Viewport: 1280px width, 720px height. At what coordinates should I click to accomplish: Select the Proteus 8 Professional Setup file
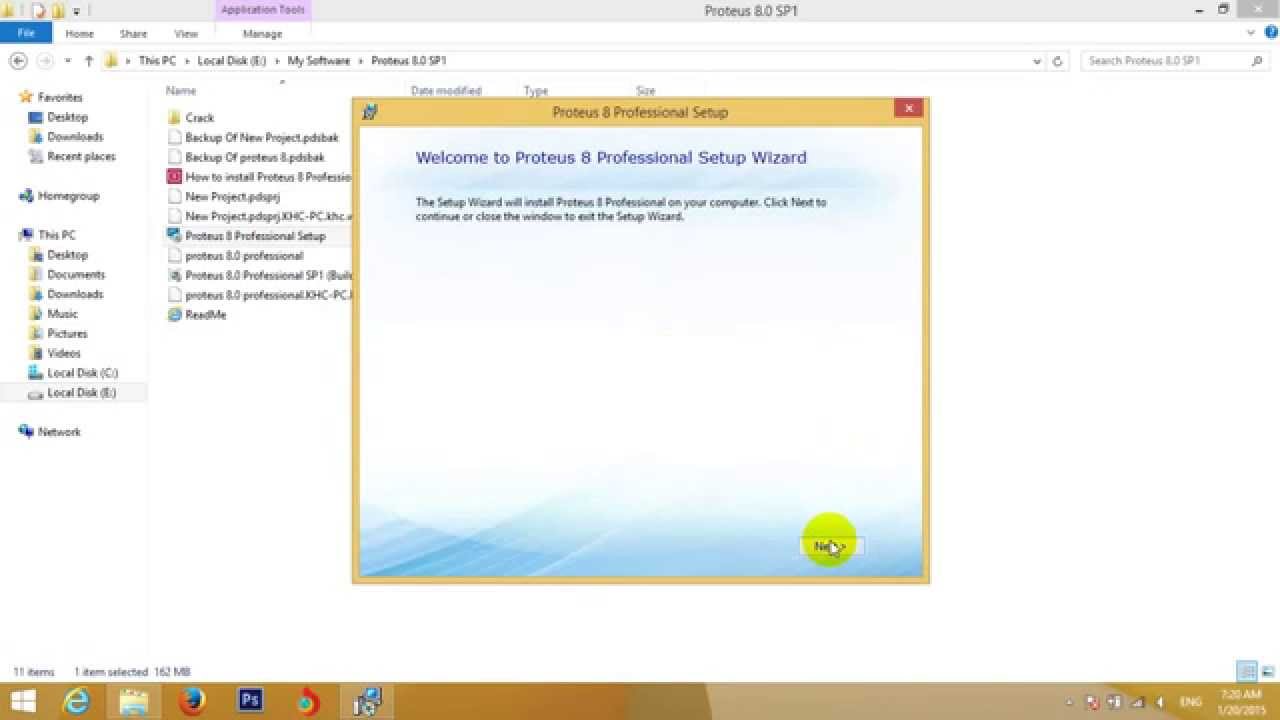(x=255, y=236)
